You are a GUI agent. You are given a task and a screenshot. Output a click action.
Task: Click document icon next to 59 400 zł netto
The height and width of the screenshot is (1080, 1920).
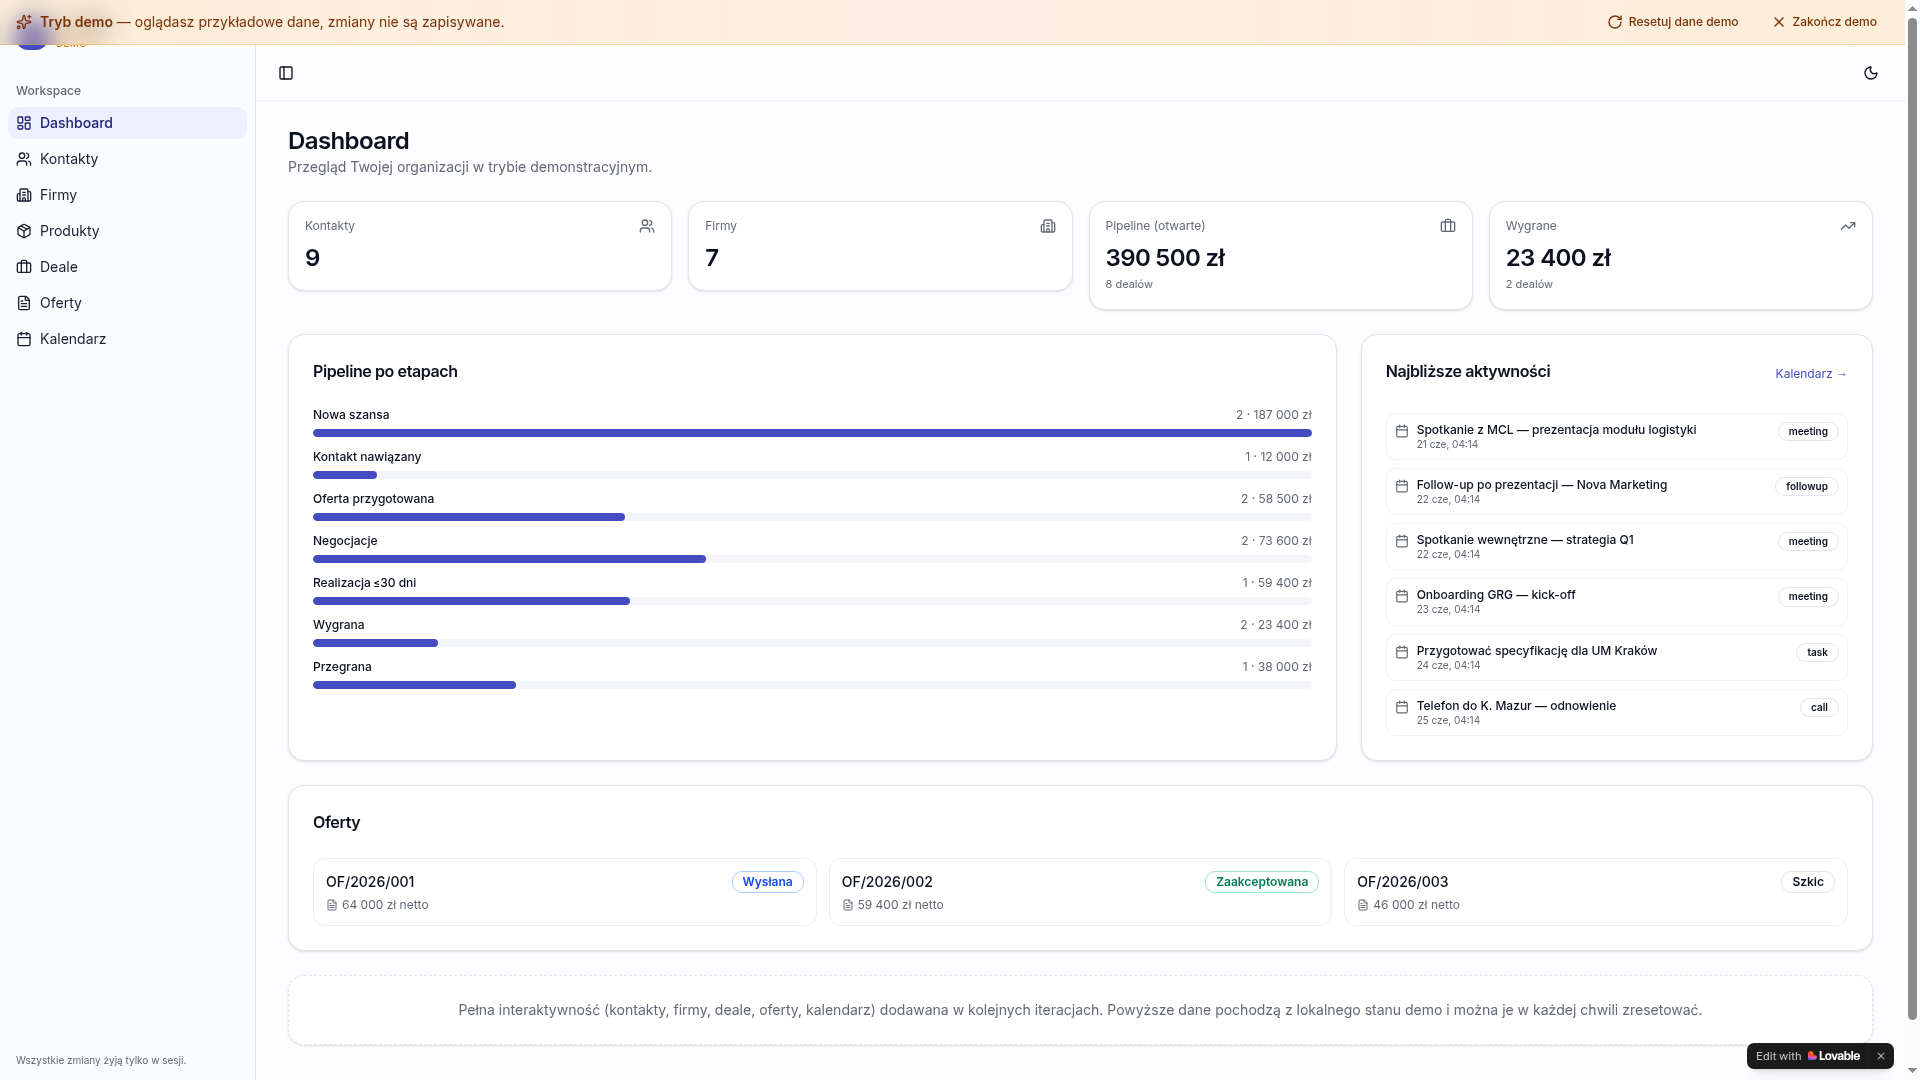848,905
